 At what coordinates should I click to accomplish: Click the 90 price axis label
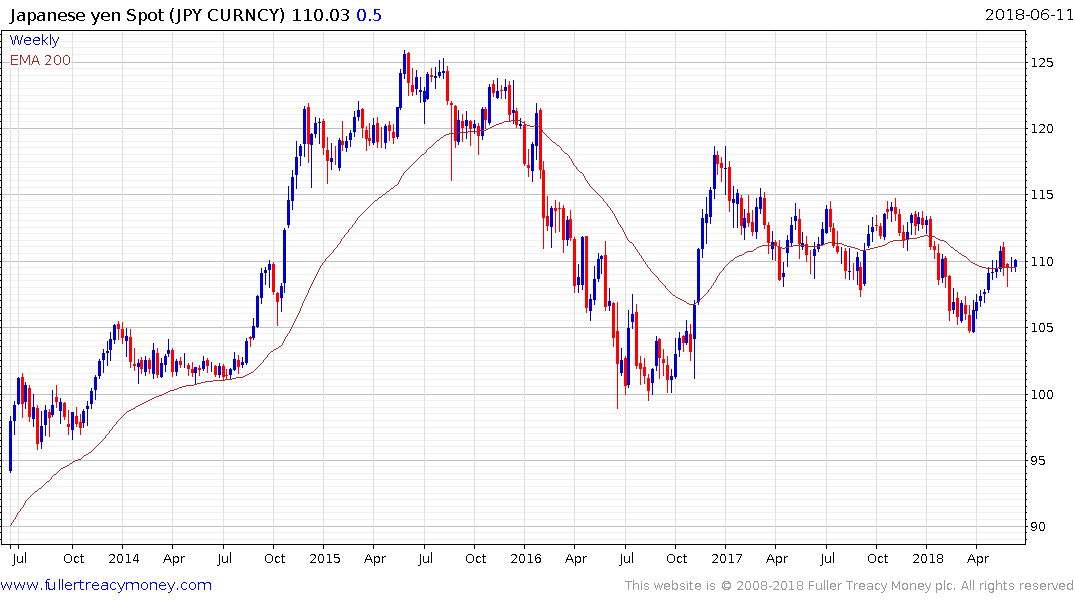(1037, 527)
